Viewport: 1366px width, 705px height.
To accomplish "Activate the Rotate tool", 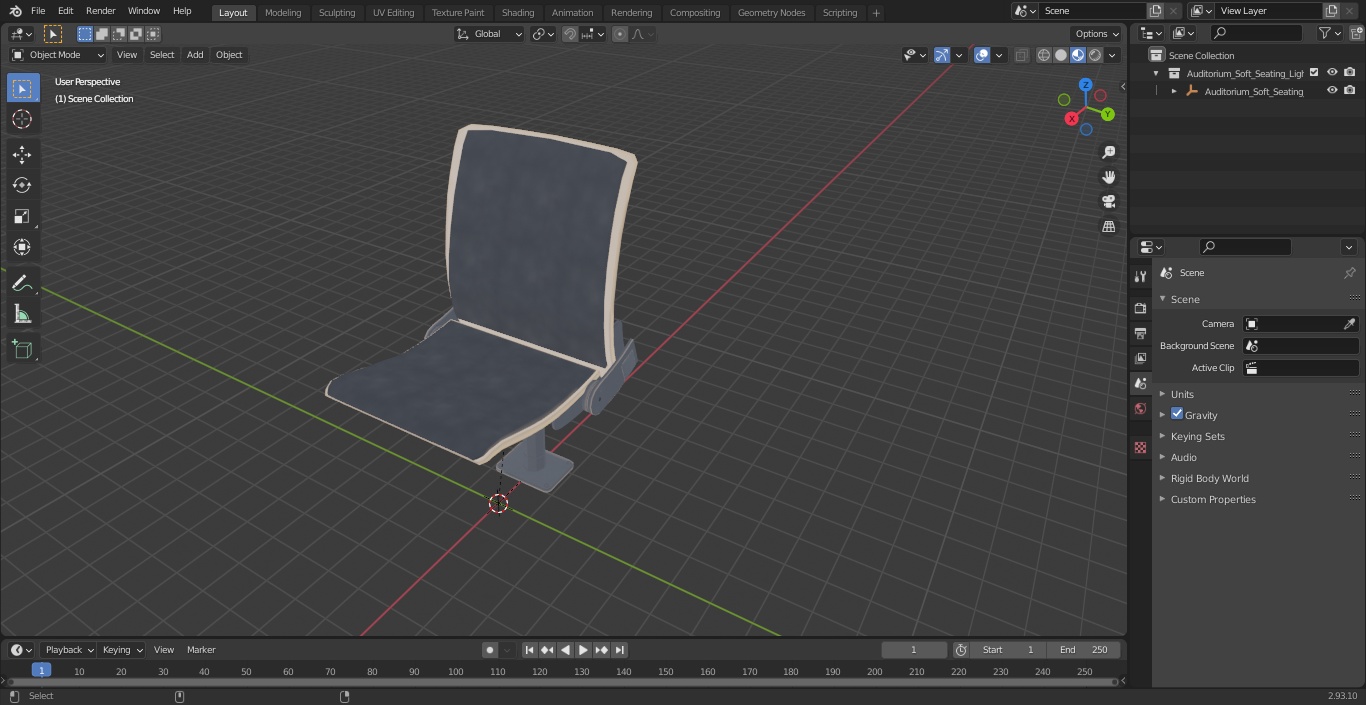I will [x=22, y=185].
